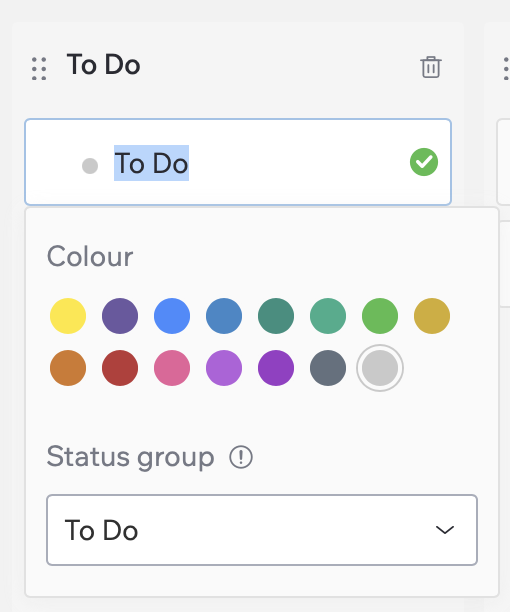
Task: Confirm status name with green checkmark
Action: [x=424, y=162]
